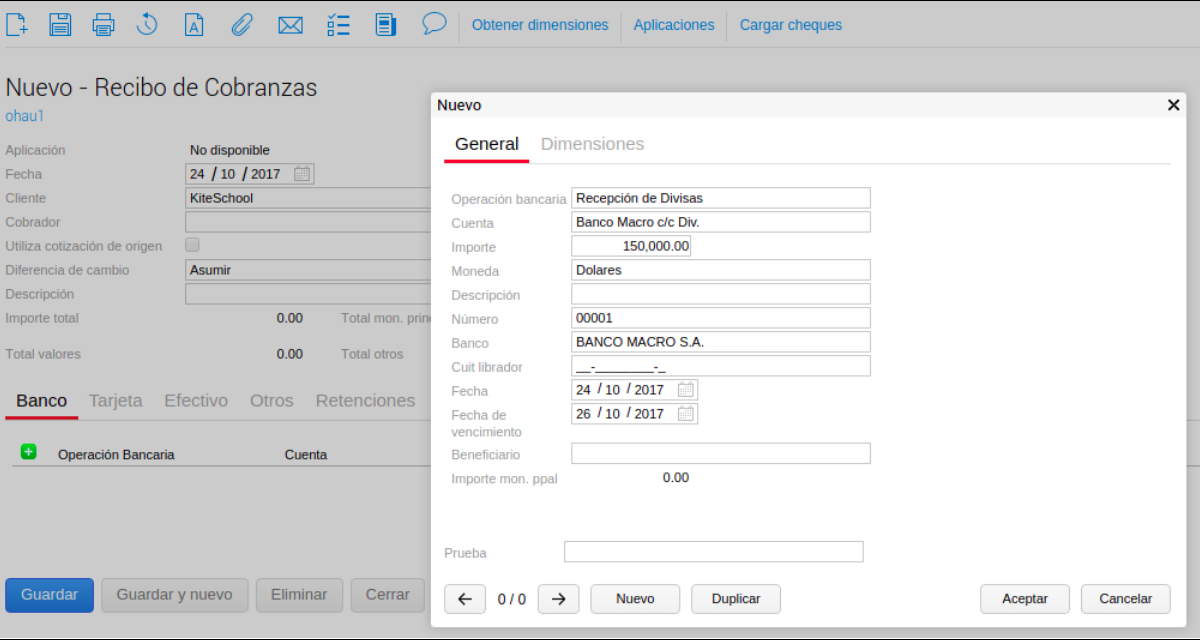Switch to the Dimensiones tab

[592, 144]
